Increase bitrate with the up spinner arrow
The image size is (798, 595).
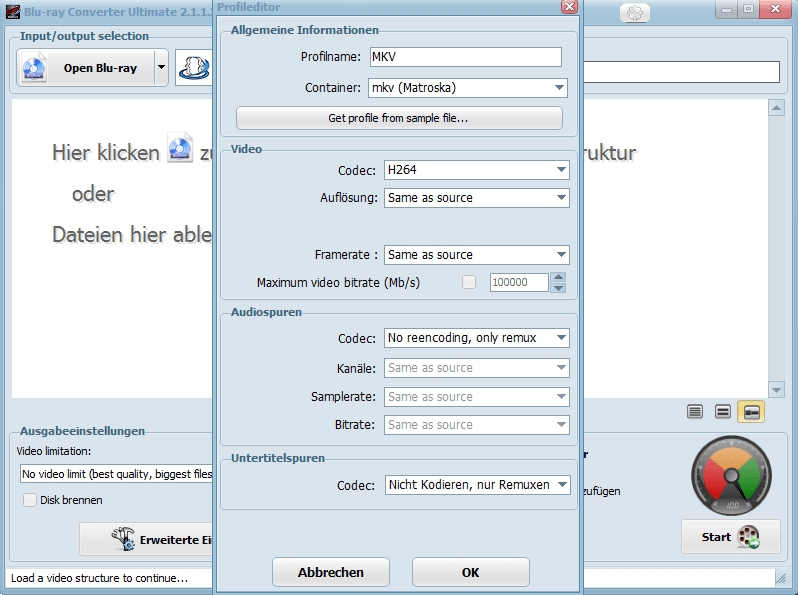[558, 277]
